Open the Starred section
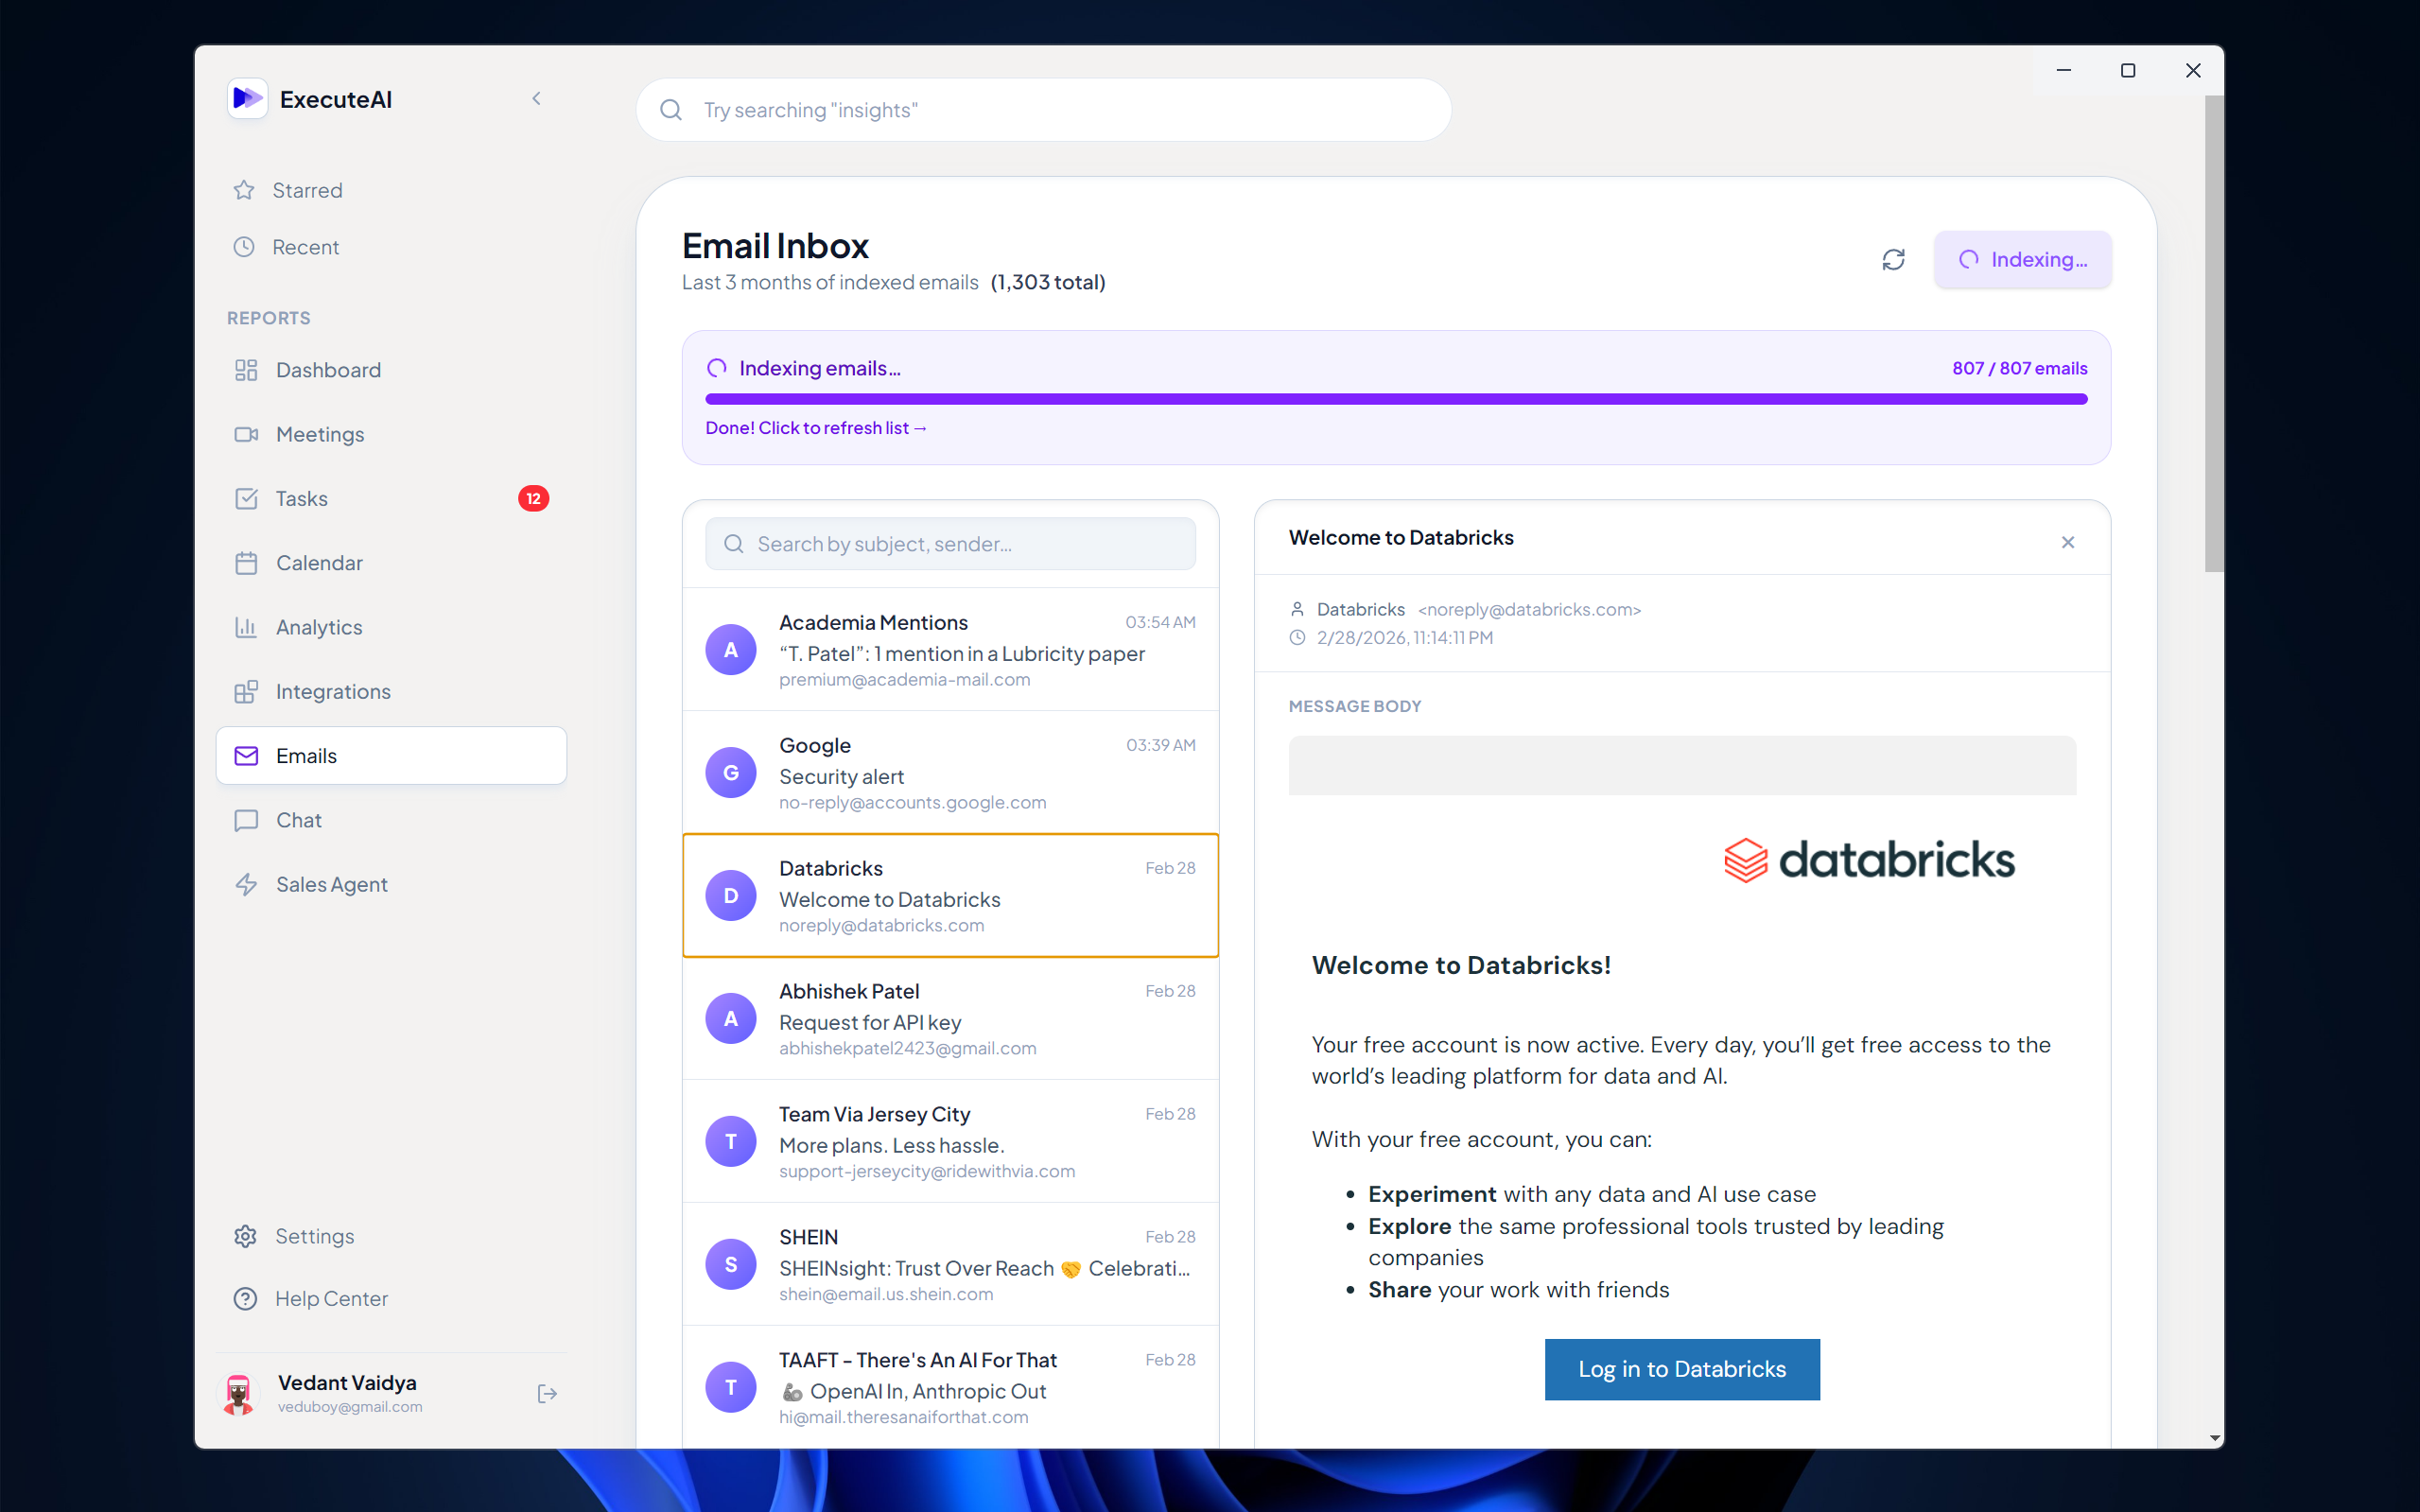Image resolution: width=2420 pixels, height=1512 pixels. coord(307,190)
